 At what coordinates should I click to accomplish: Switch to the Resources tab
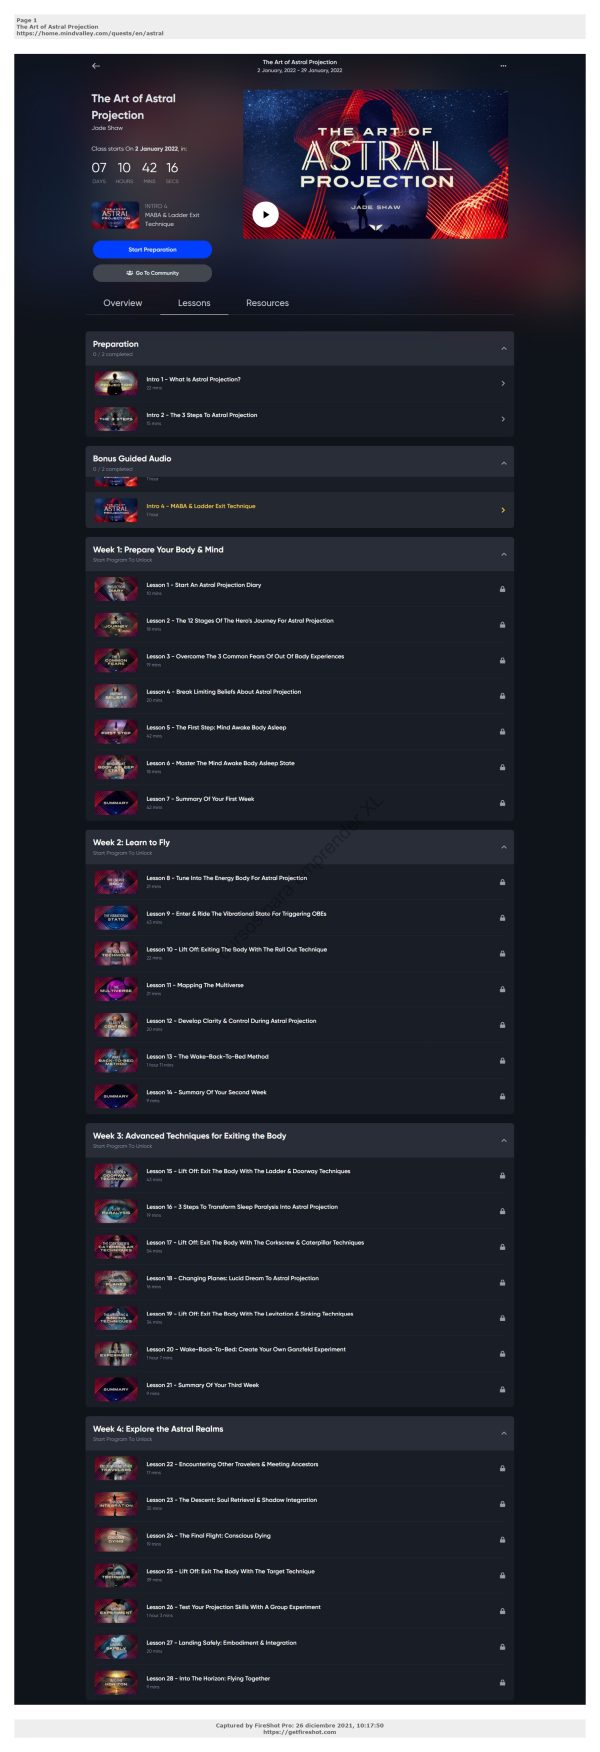[267, 303]
